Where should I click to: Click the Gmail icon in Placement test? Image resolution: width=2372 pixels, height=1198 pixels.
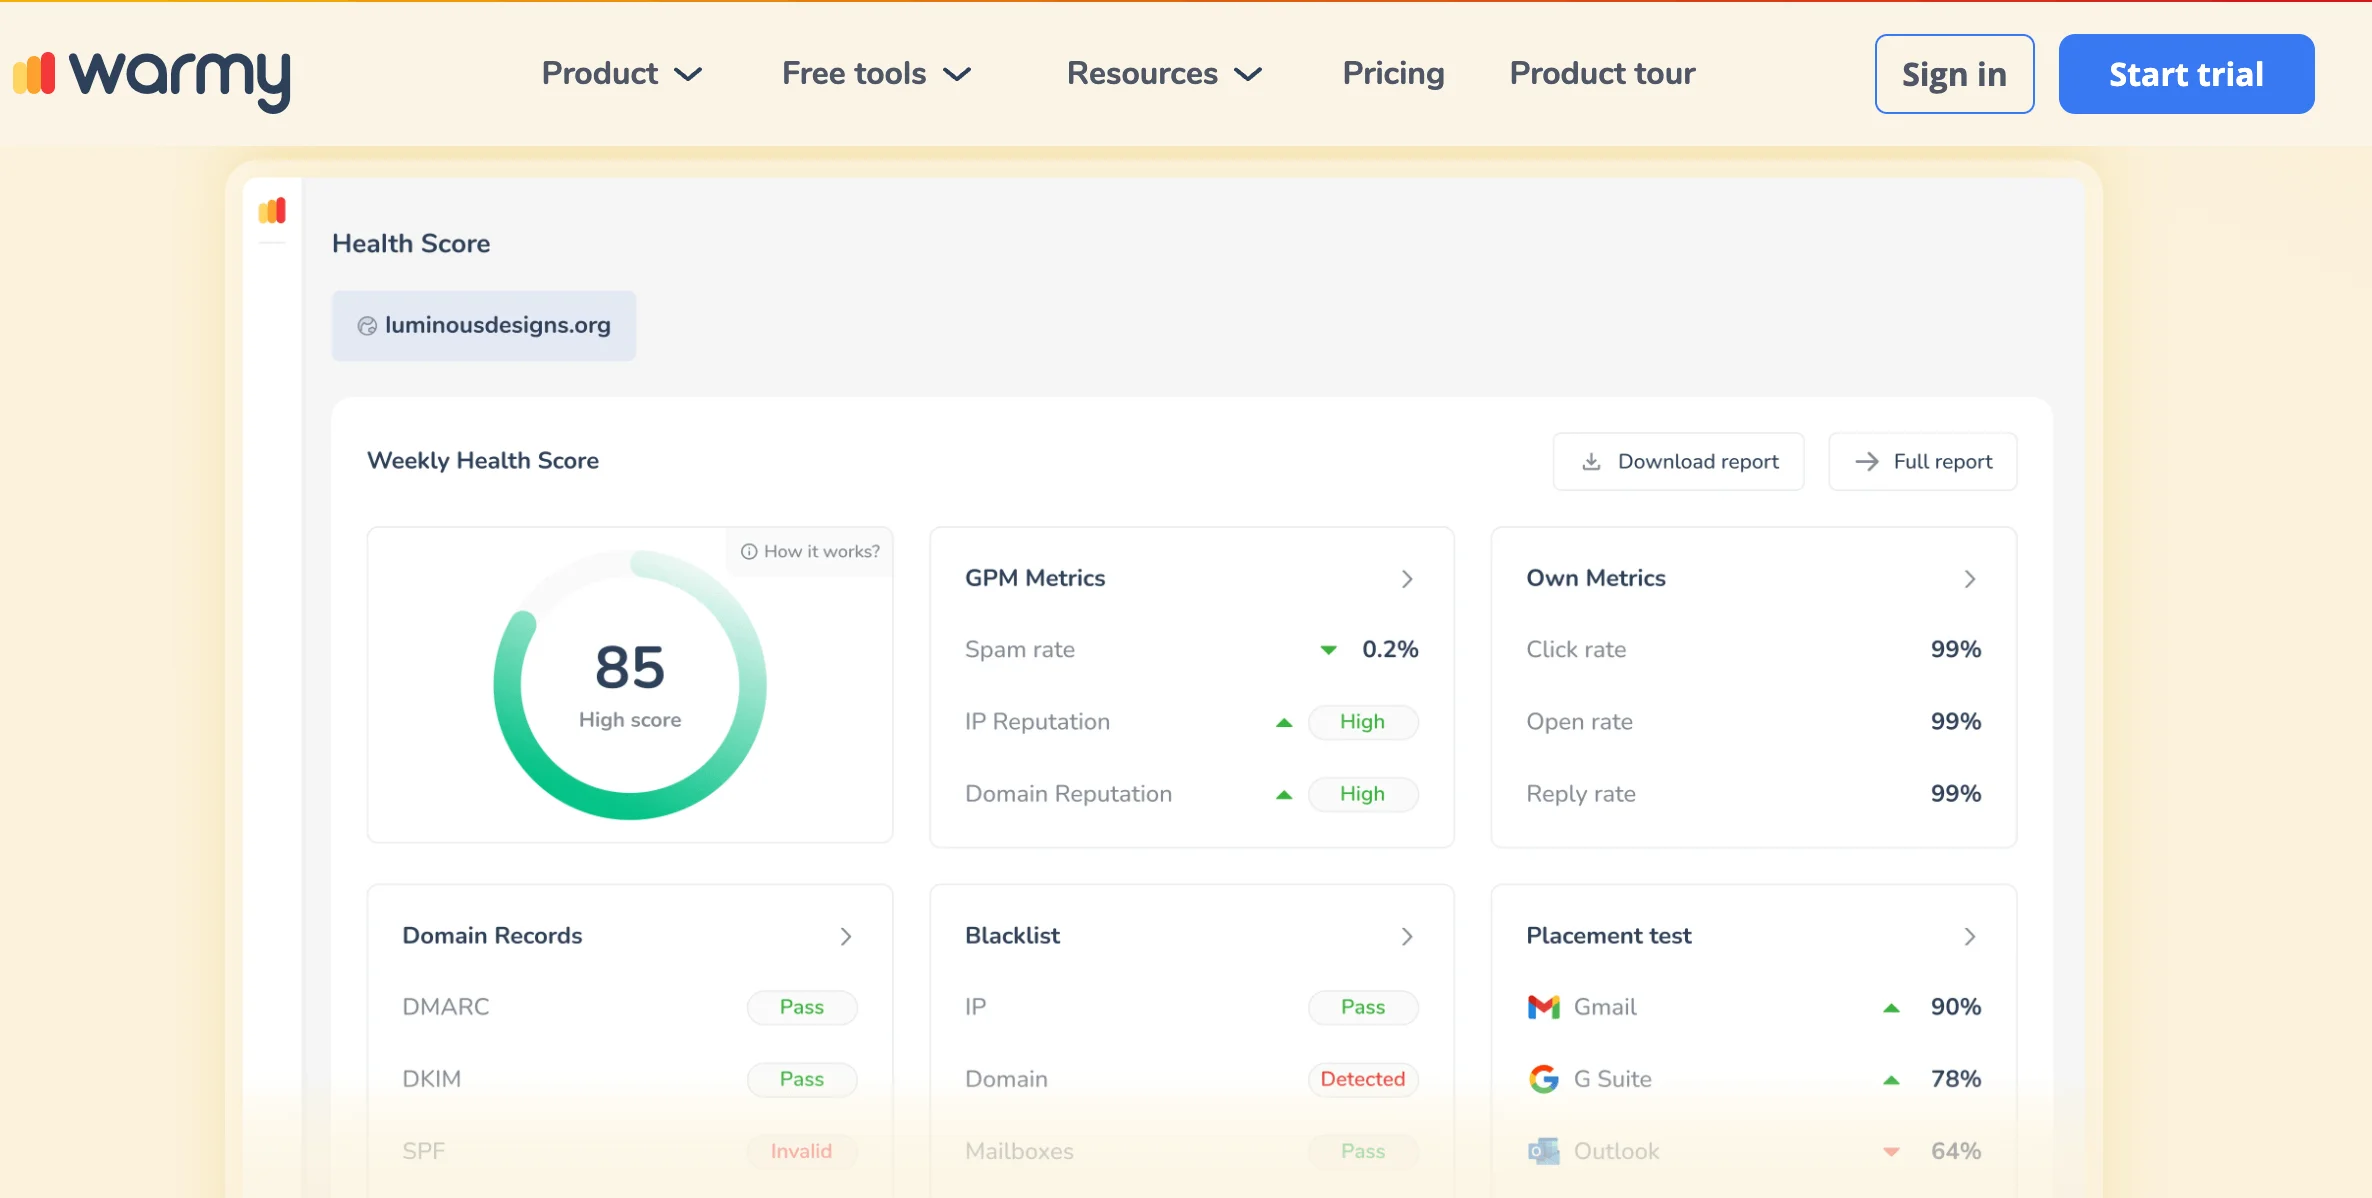click(x=1544, y=1007)
